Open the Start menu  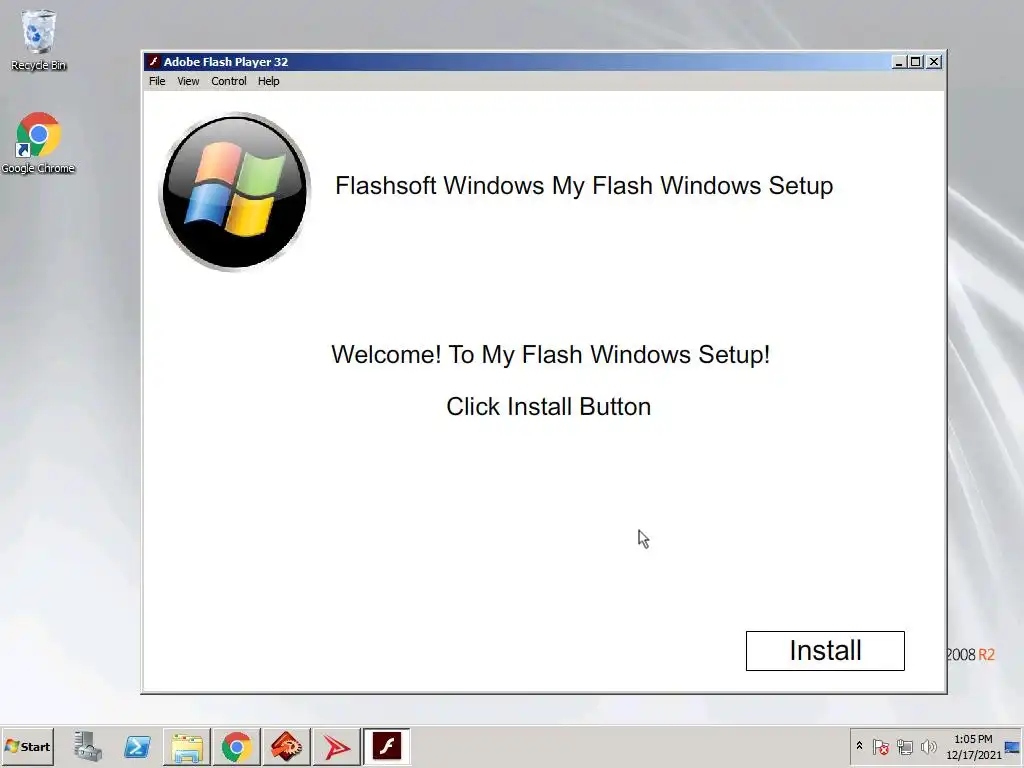(x=27, y=746)
